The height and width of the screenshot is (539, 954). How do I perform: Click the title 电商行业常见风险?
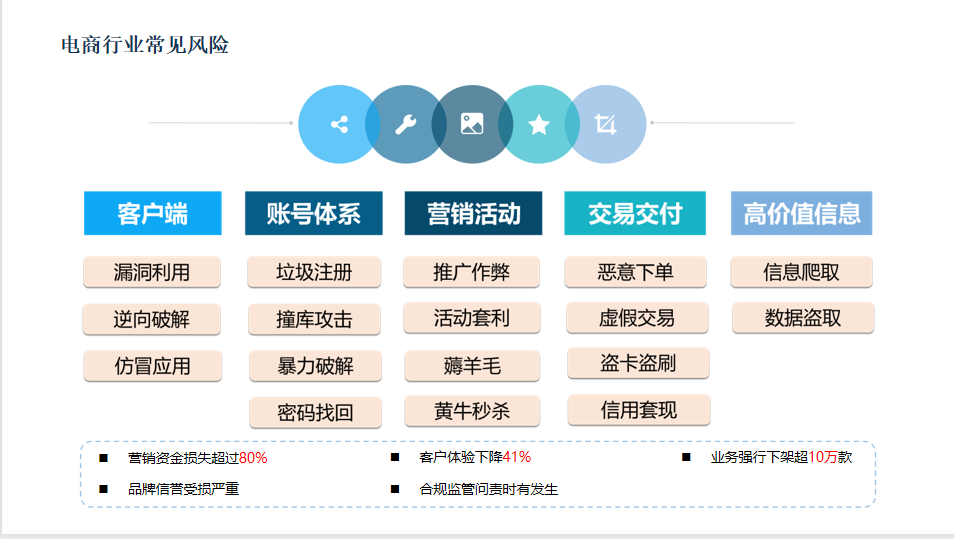click(145, 45)
